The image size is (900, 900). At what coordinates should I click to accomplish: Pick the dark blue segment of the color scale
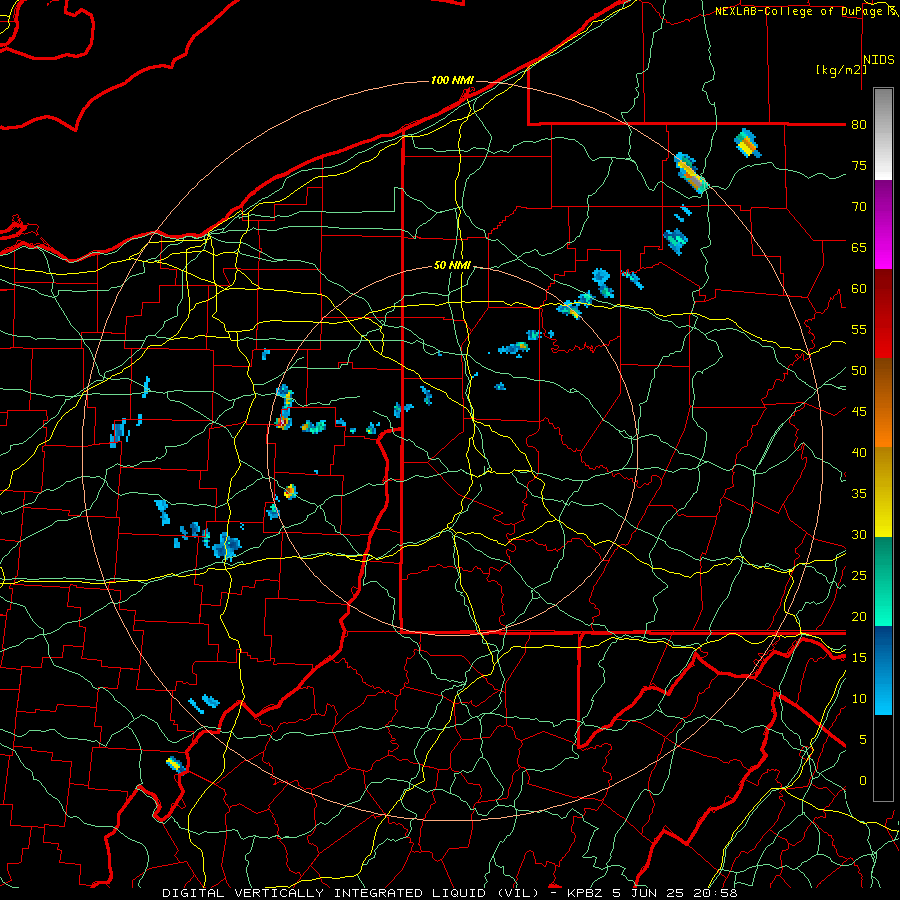pos(883,647)
